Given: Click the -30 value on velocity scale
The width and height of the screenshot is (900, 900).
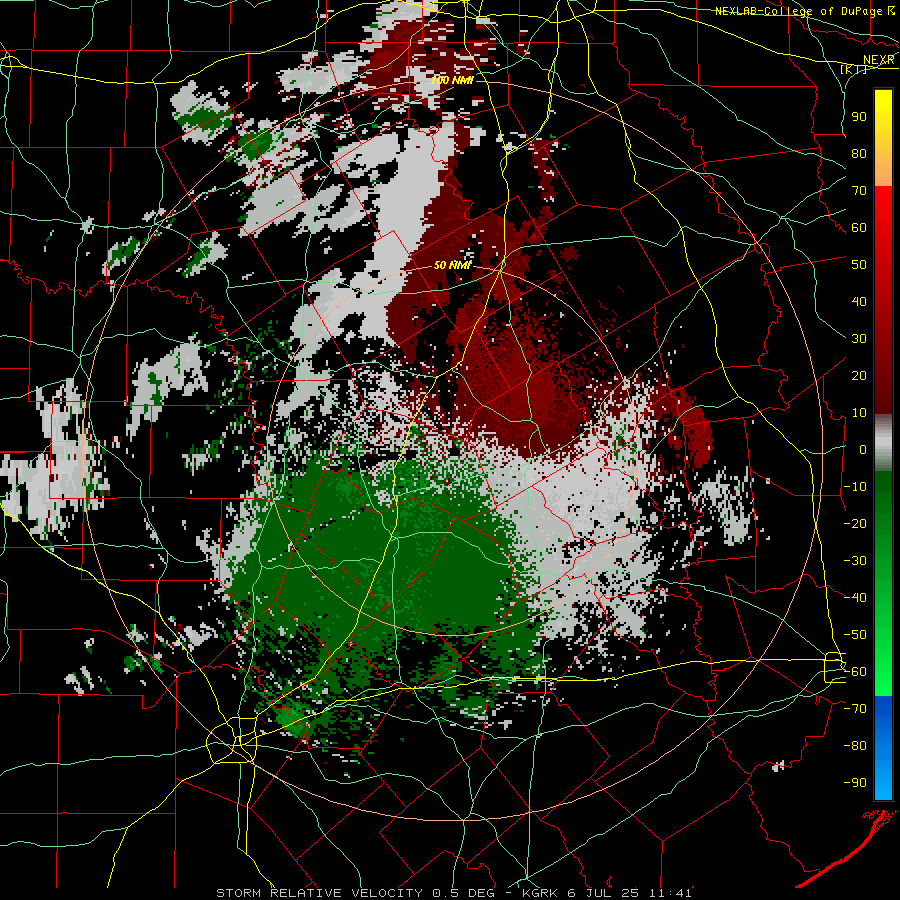Looking at the screenshot, I should [x=855, y=561].
